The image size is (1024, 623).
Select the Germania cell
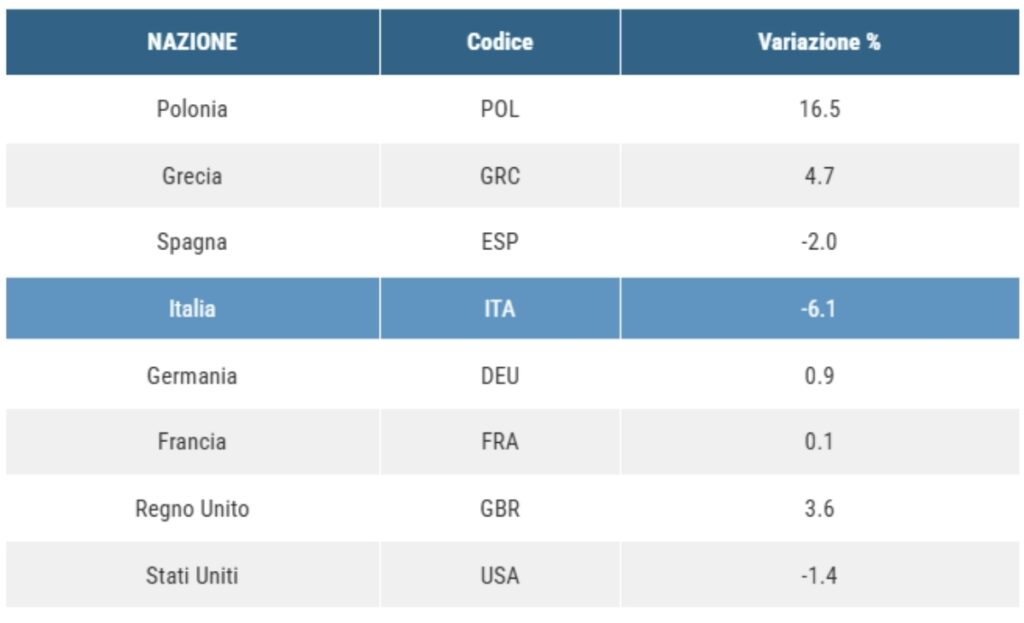[193, 375]
